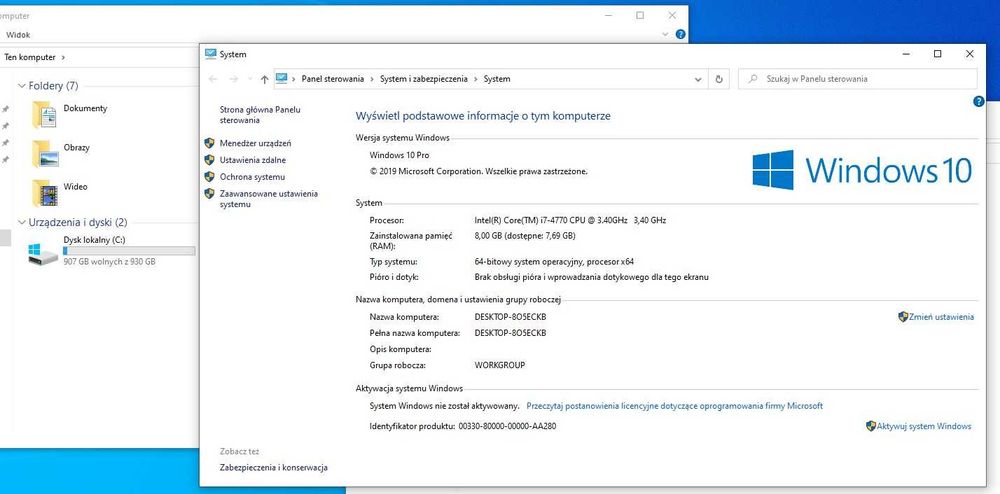
Task: Open Menedżer urządzeń link
Action: [255, 143]
